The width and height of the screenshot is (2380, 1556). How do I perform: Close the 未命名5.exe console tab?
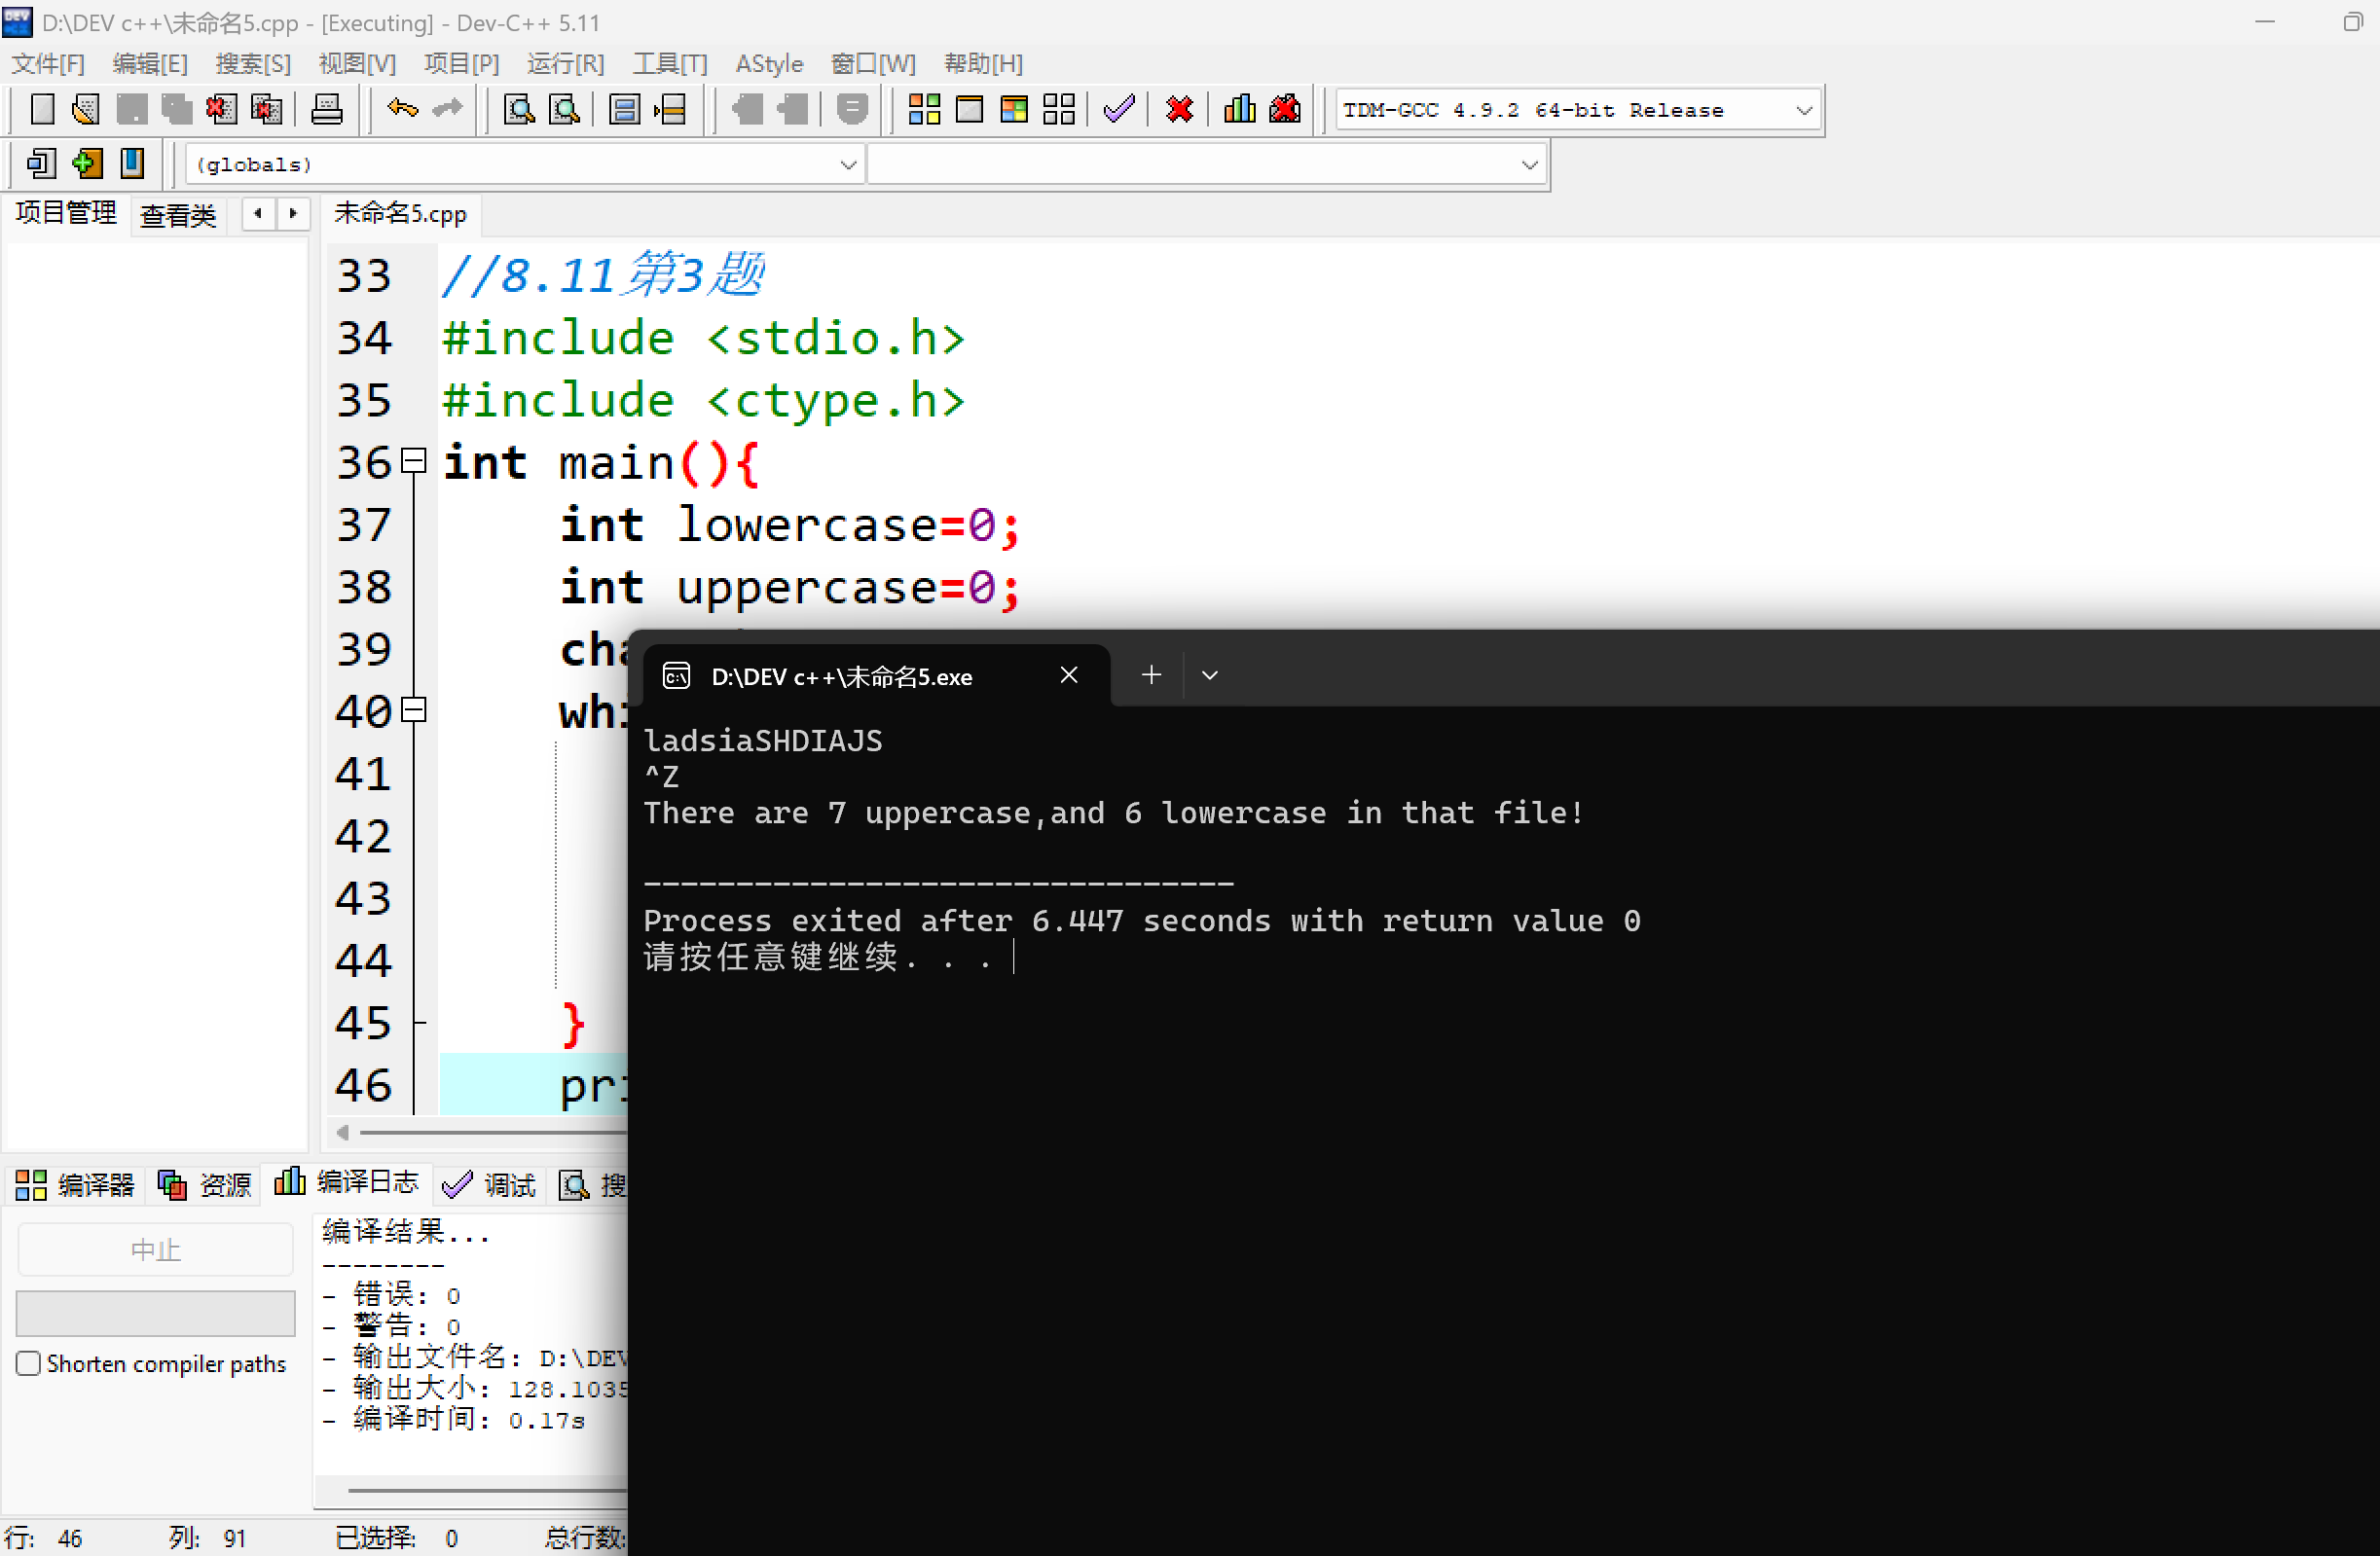1068,676
